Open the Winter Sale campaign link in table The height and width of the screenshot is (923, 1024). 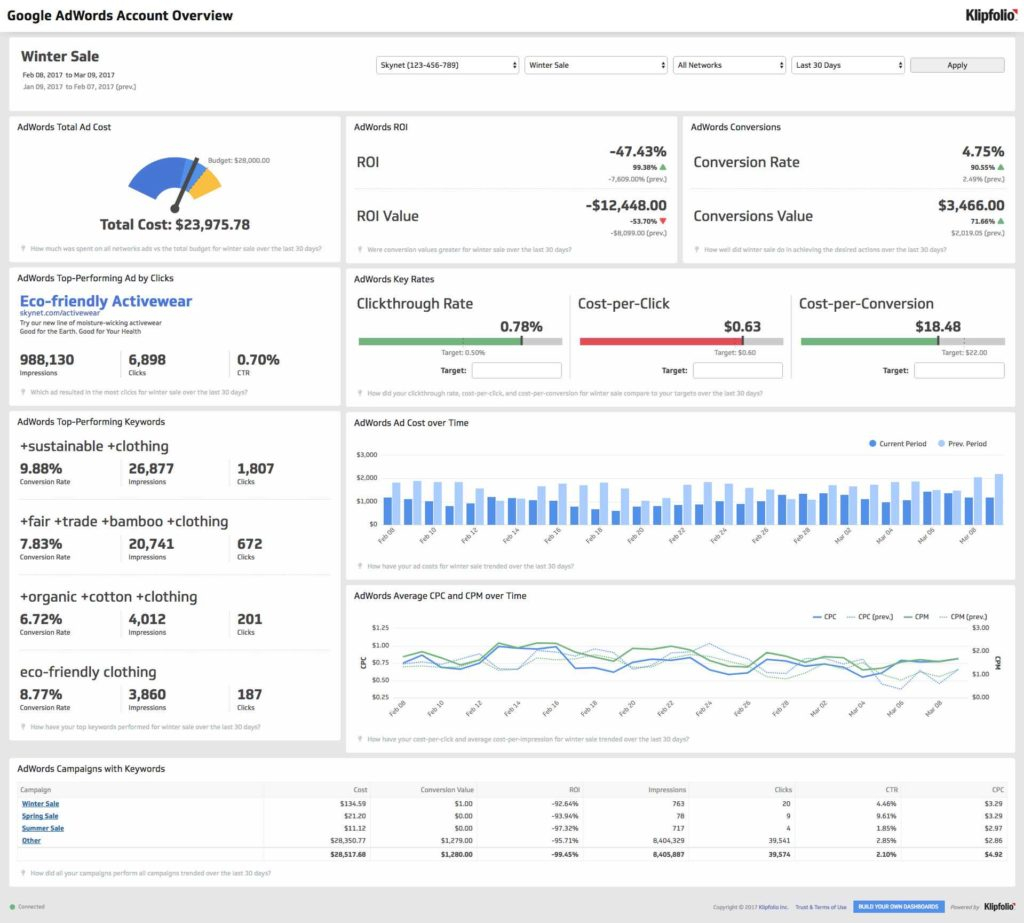click(x=41, y=803)
